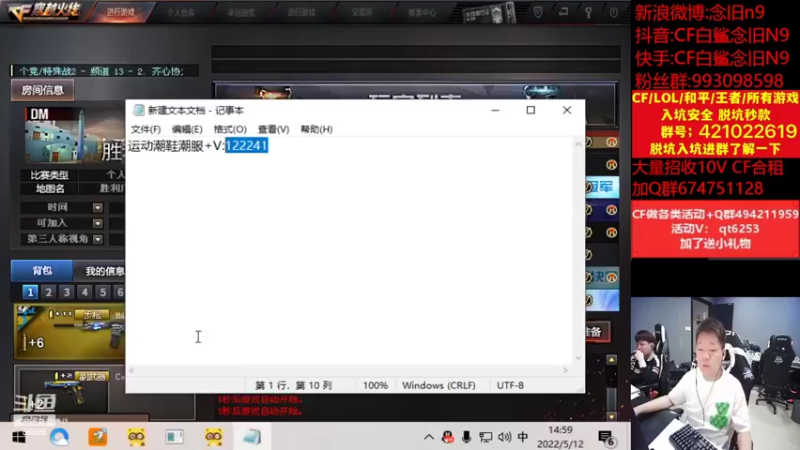Open the 交易所 tab in the game
This screenshot has height=450, width=800.
362,12
